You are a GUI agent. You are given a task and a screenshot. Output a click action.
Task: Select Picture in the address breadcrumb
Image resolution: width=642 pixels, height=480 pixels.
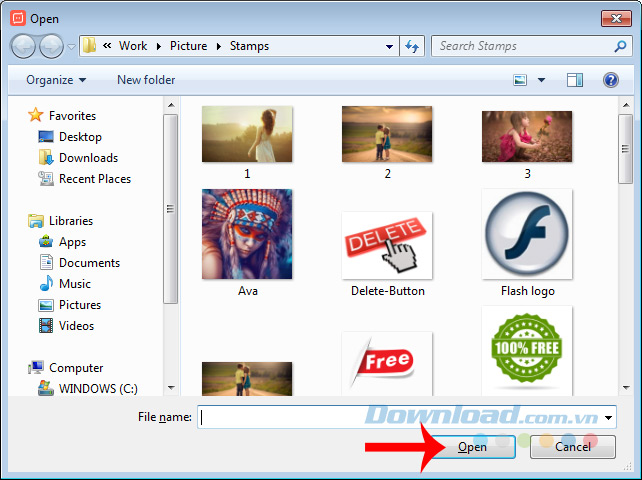point(188,46)
